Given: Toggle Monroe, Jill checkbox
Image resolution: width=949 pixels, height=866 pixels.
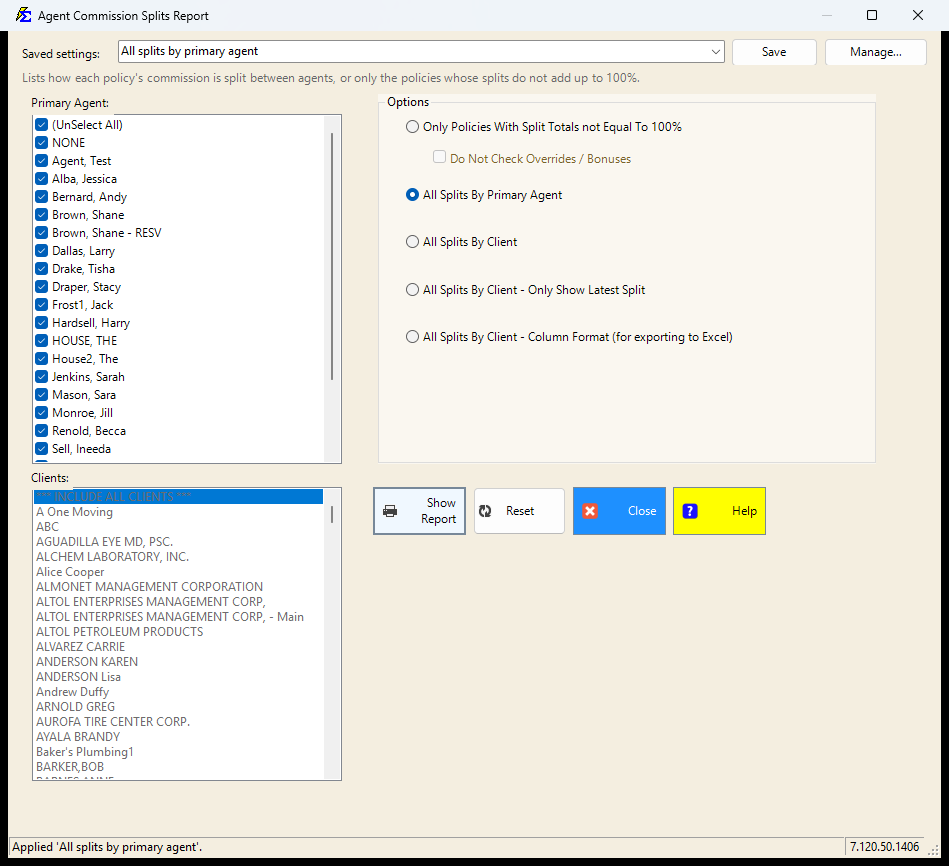Looking at the screenshot, I should 41,413.
